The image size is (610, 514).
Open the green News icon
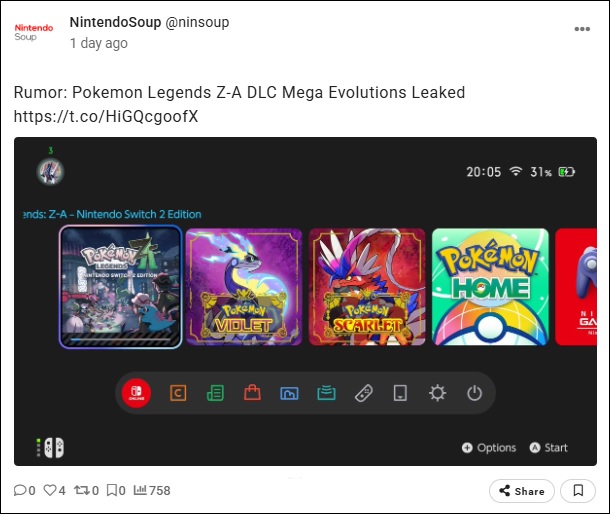coord(215,393)
